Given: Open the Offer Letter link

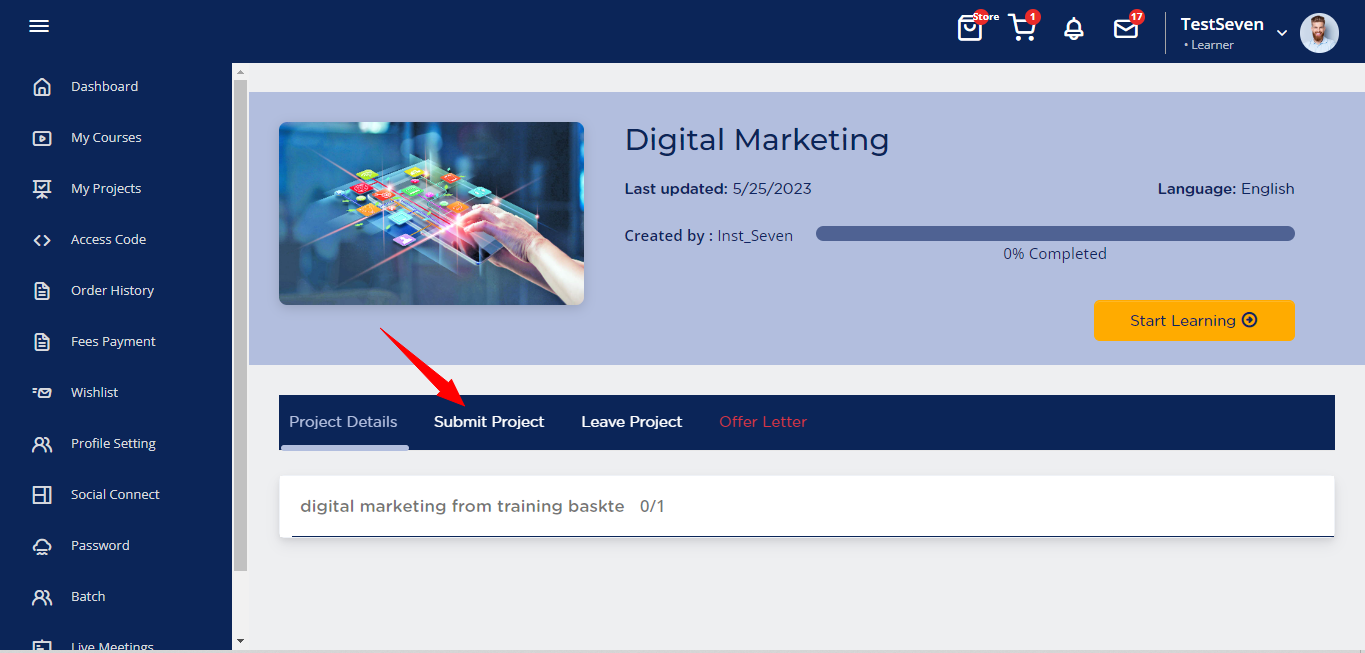Looking at the screenshot, I should pyautogui.click(x=763, y=422).
